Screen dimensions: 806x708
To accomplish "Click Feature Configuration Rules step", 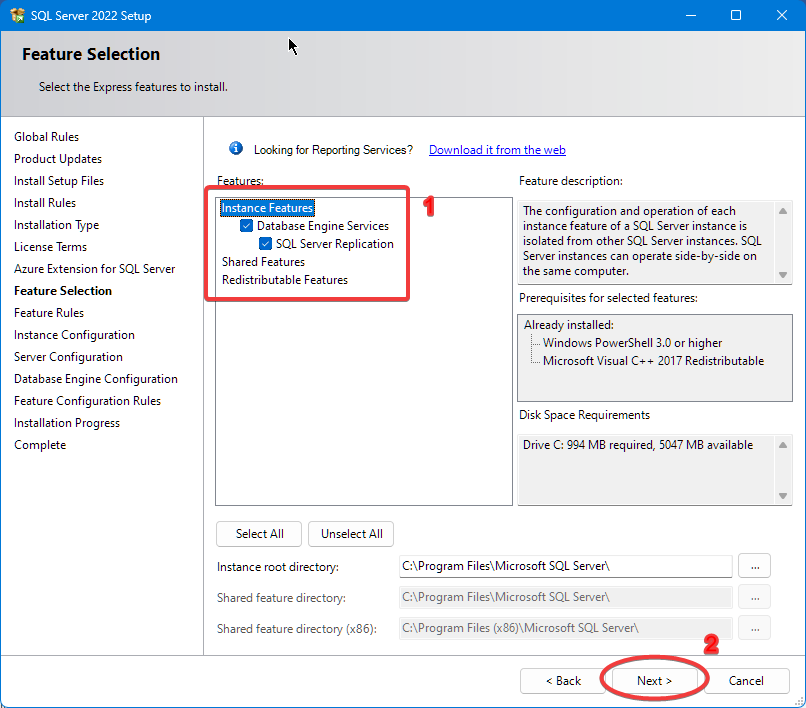I will 87,401.
